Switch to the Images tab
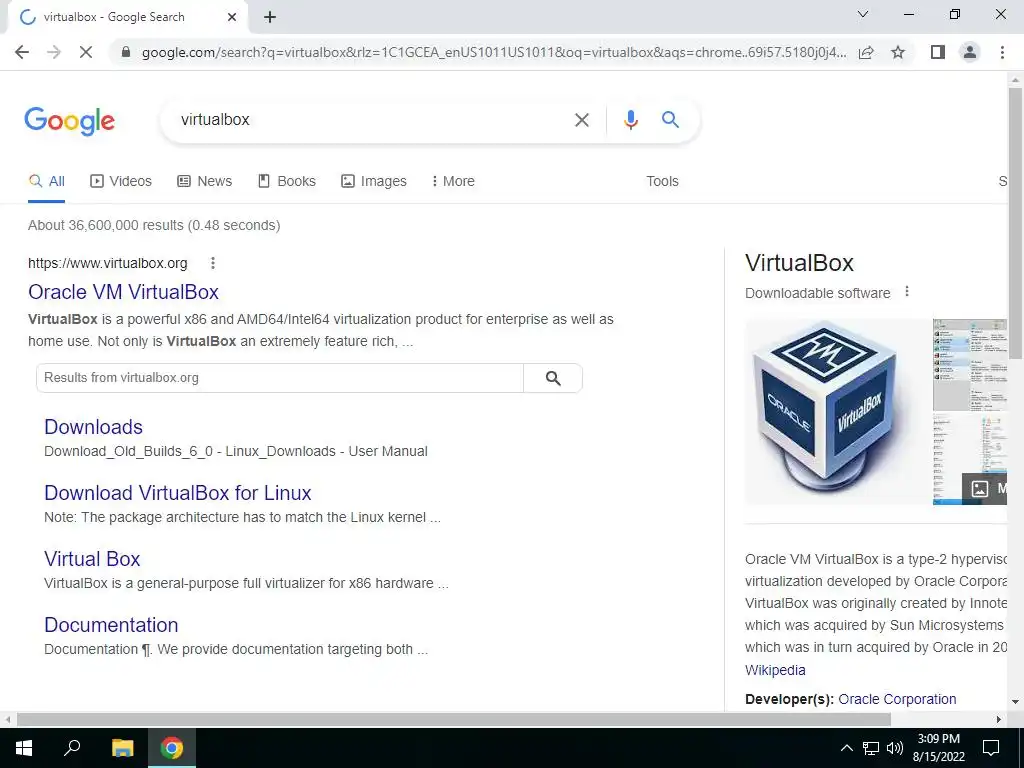 point(374,181)
